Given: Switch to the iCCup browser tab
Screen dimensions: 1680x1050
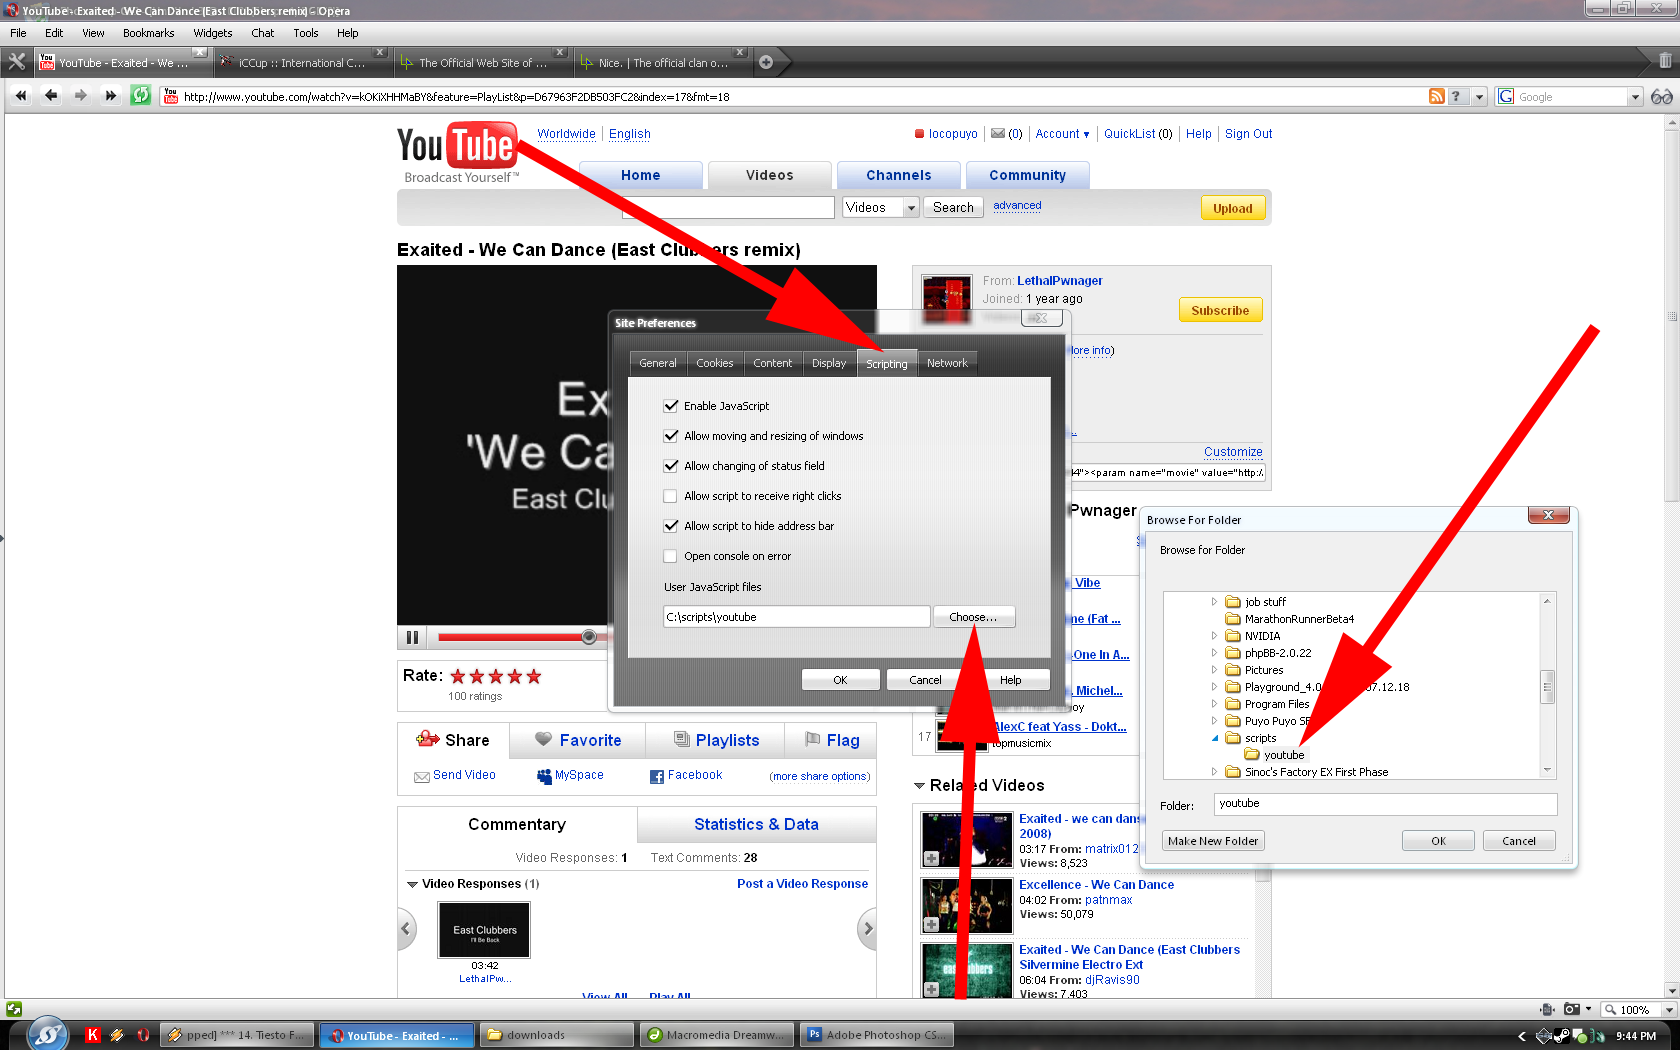Looking at the screenshot, I should pos(302,62).
